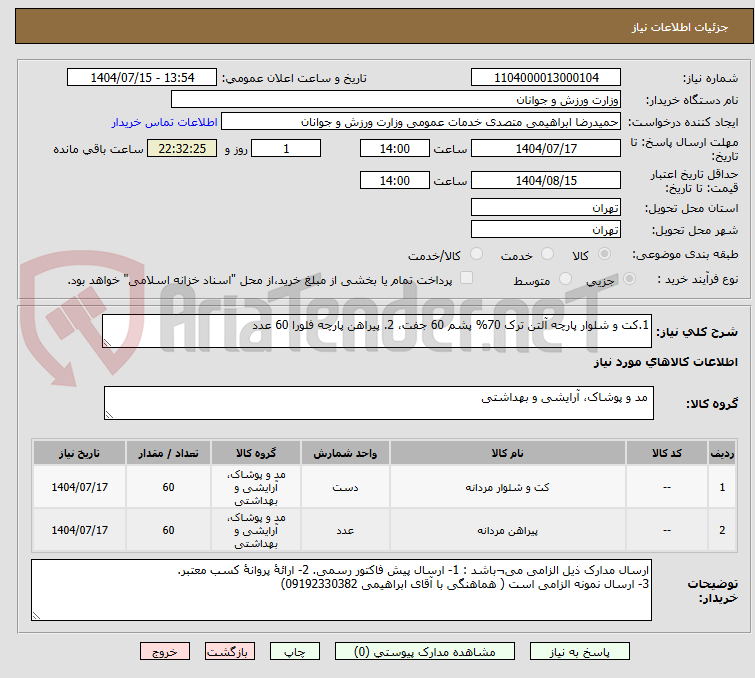Viewport: 755px width, 678px height.
Task: Click the row number 2 cell
Action: coord(722,530)
